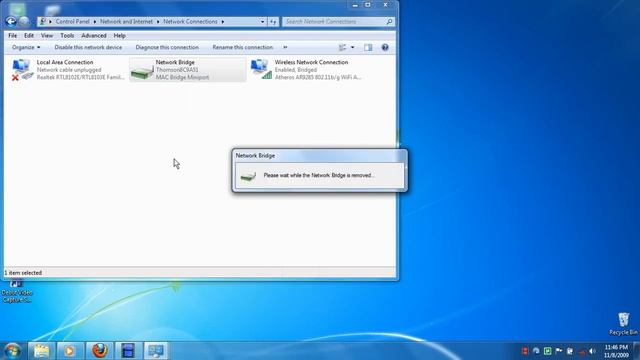Click the bridge icon in removal dialog
Viewport: 640px width, 360px height.
pos(248,176)
